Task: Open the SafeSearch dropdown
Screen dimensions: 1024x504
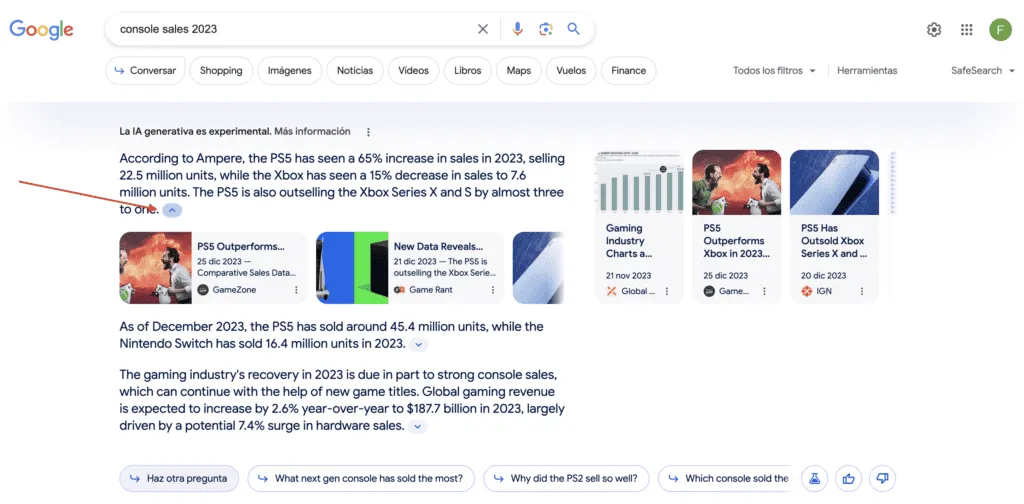Action: tap(983, 71)
